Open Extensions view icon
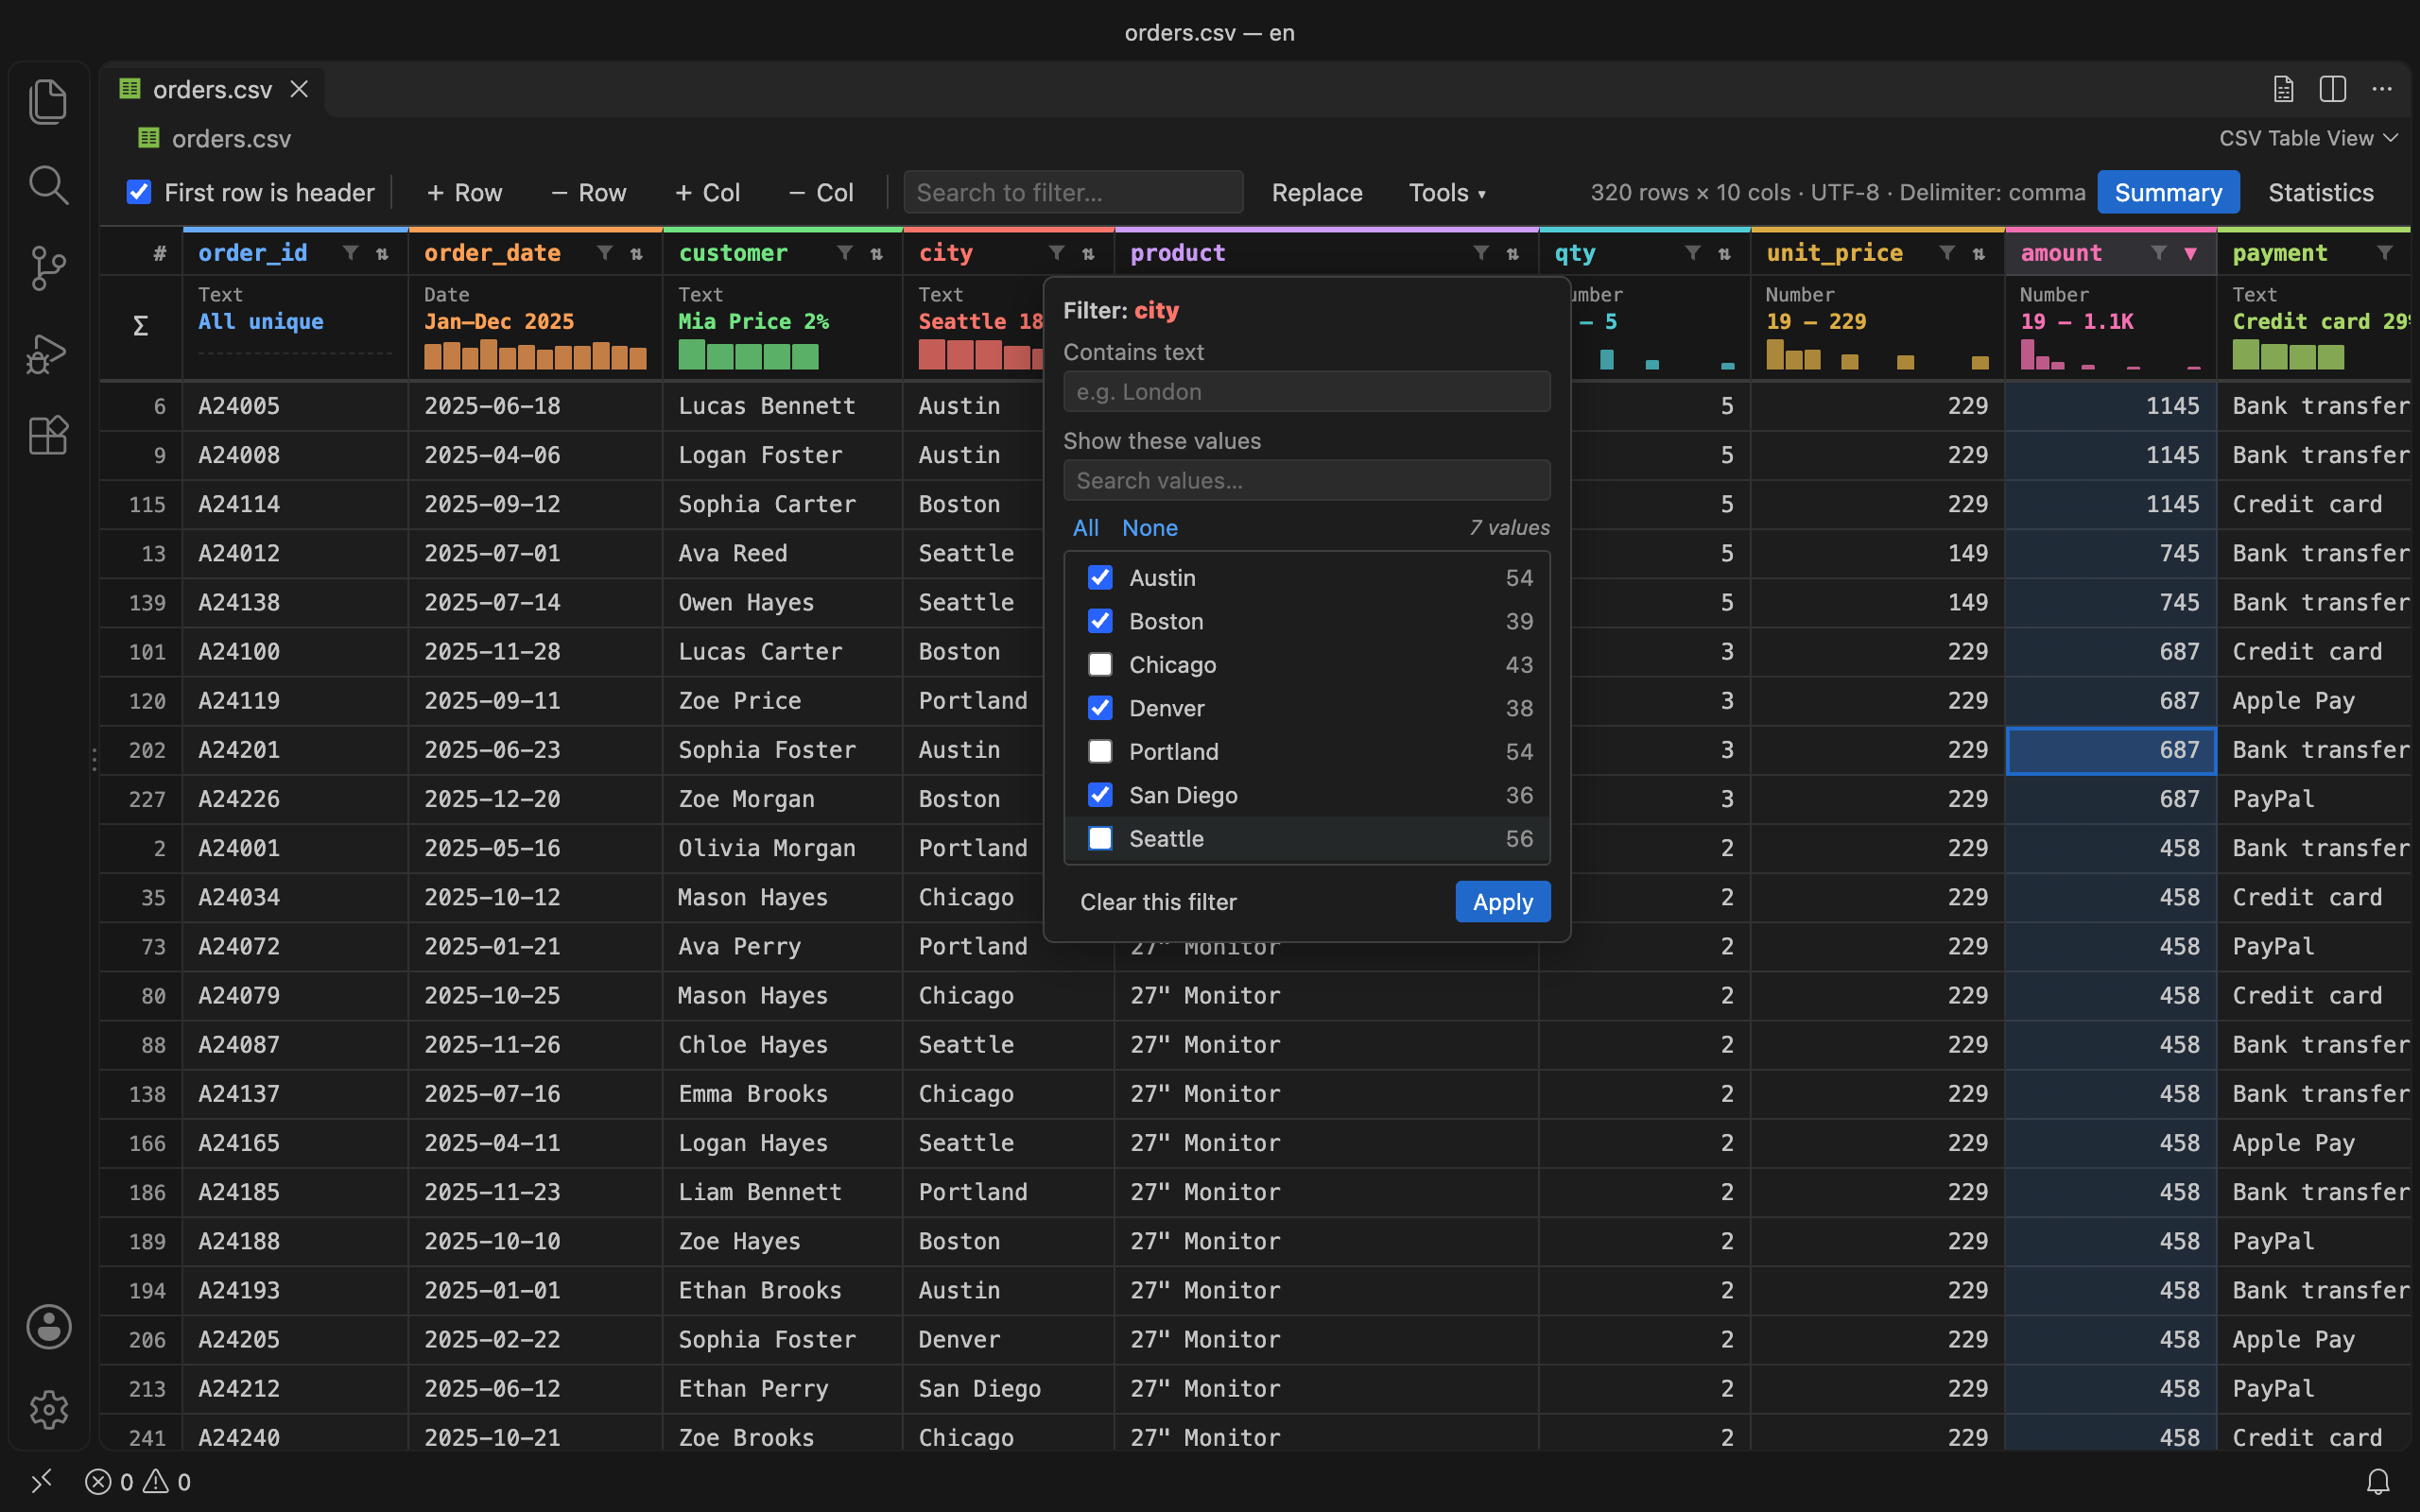The width and height of the screenshot is (2420, 1512). [x=48, y=435]
